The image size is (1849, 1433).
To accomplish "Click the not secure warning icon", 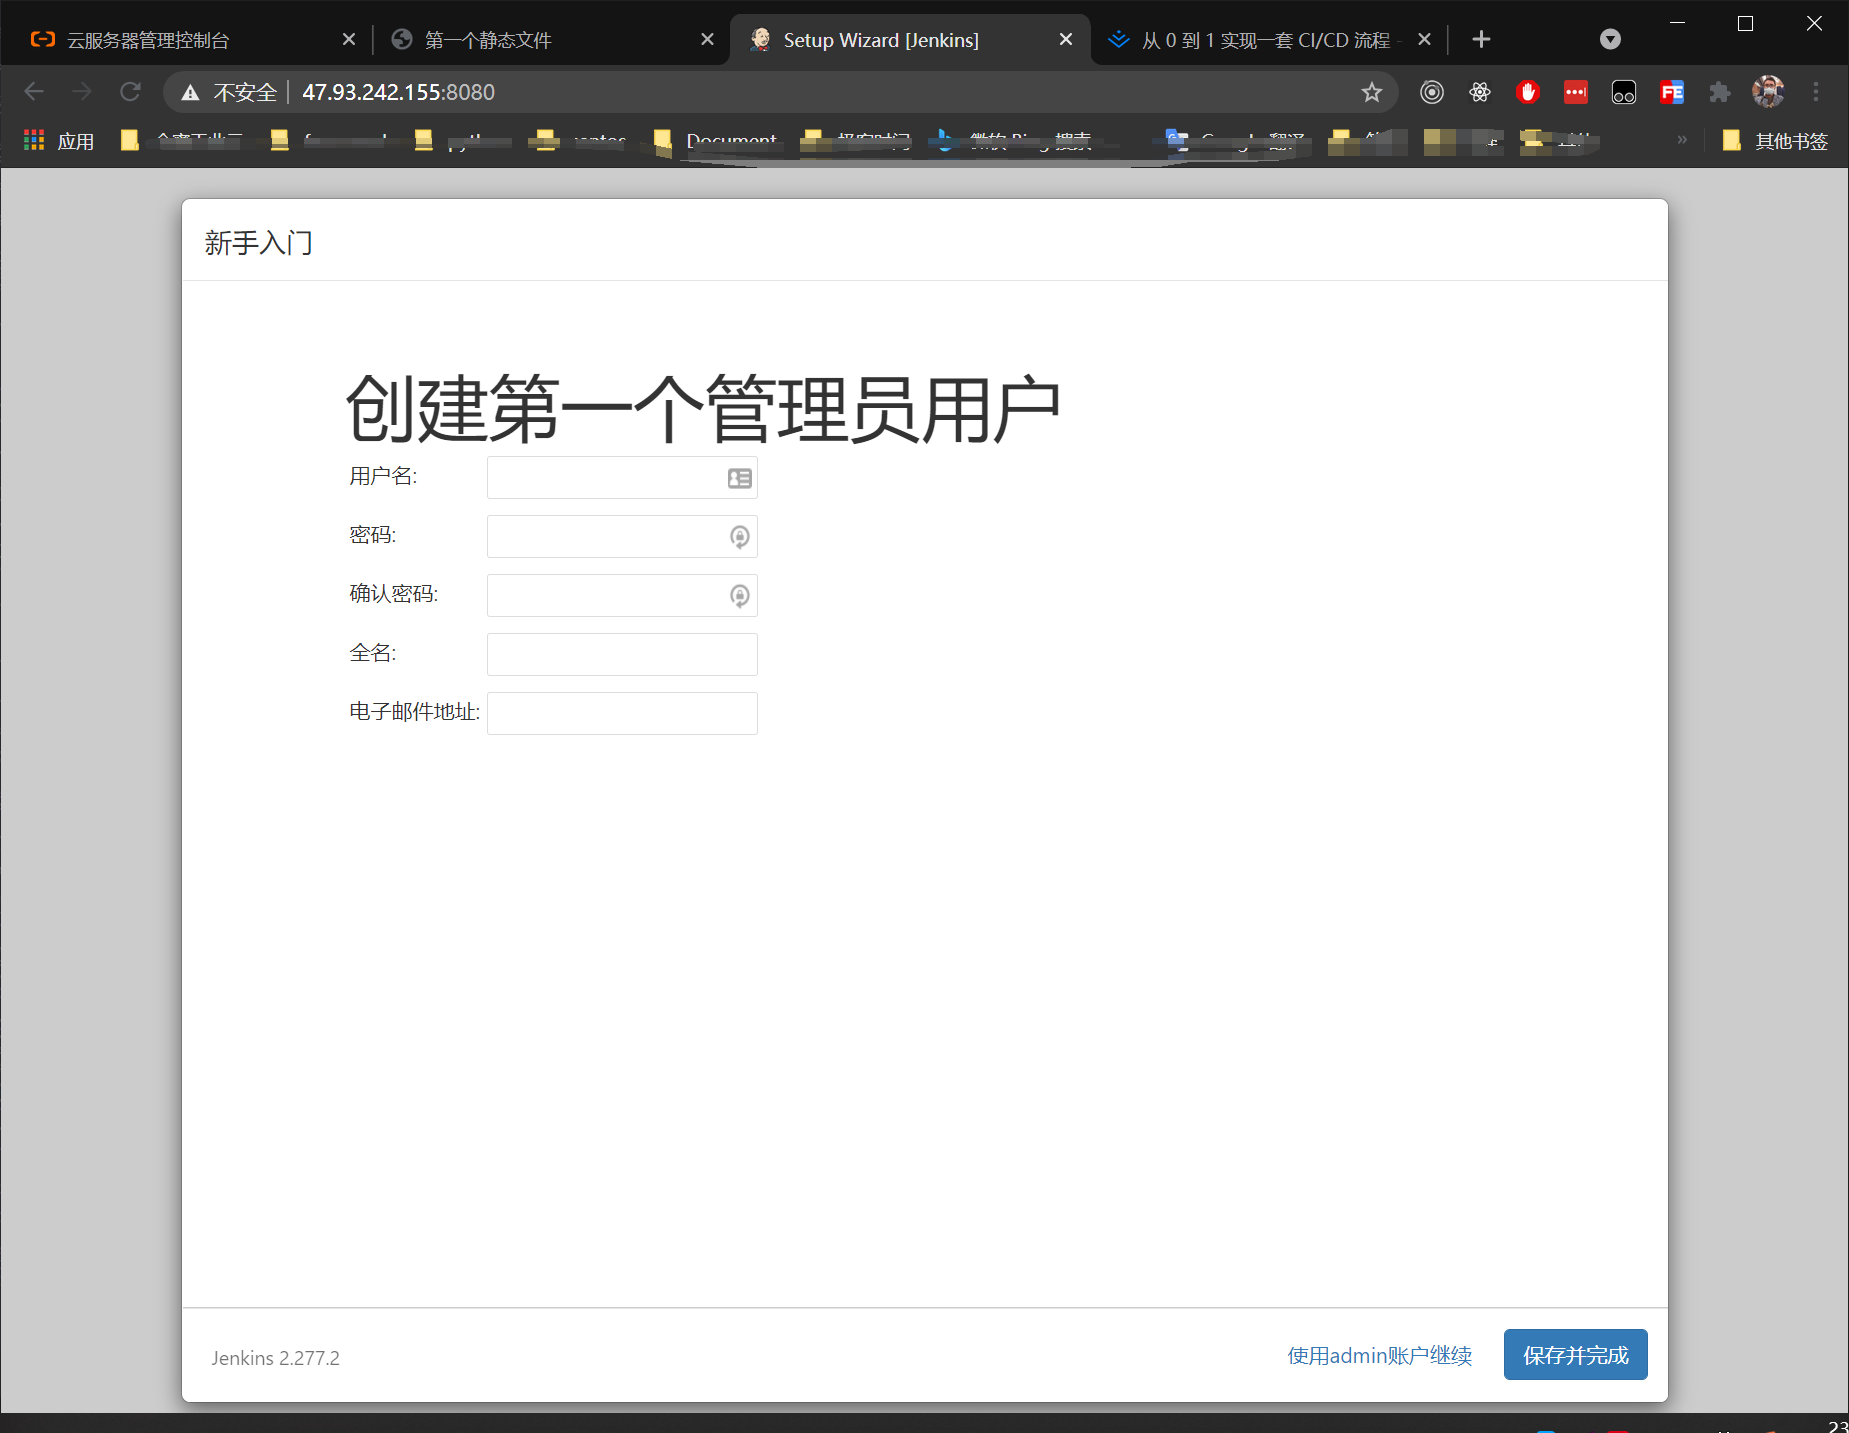I will (190, 92).
